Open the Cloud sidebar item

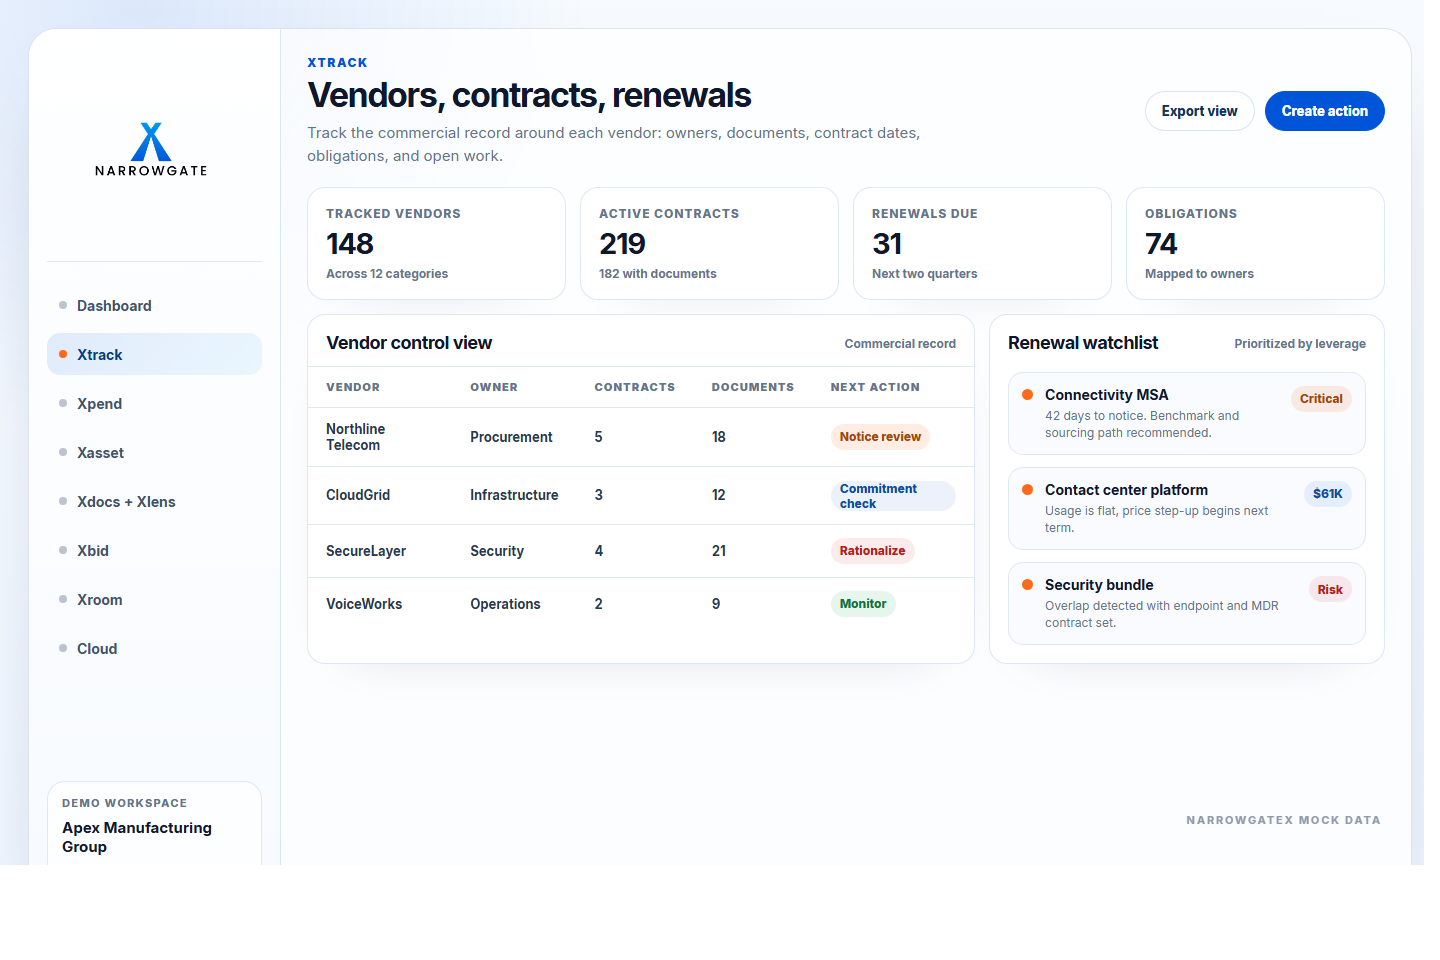[x=154, y=649]
